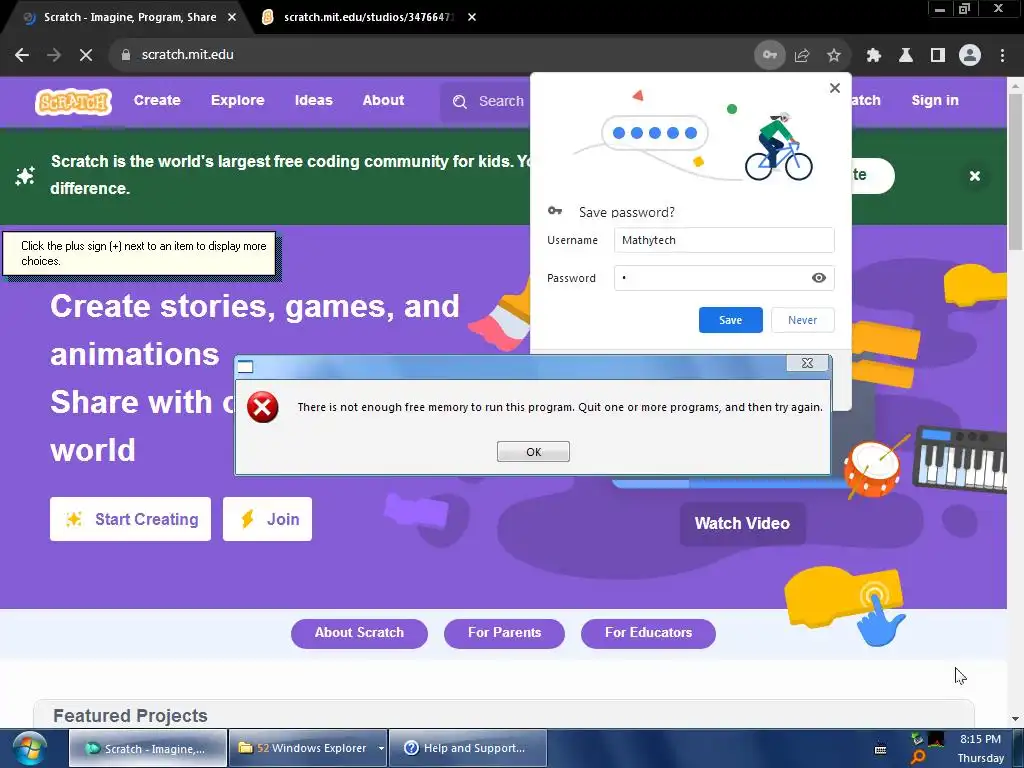Image resolution: width=1024 pixels, height=768 pixels.
Task: Click Never in the Save password popup
Action: pyautogui.click(x=802, y=320)
